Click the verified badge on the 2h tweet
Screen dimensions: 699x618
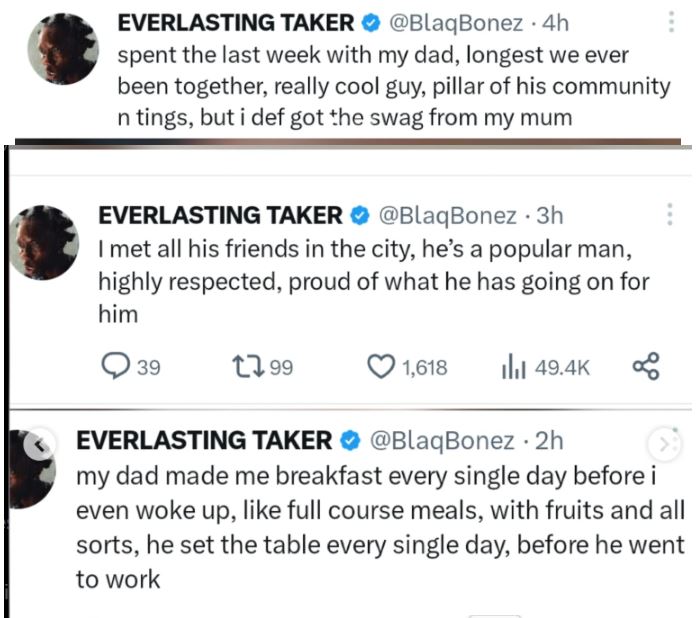coord(350,440)
